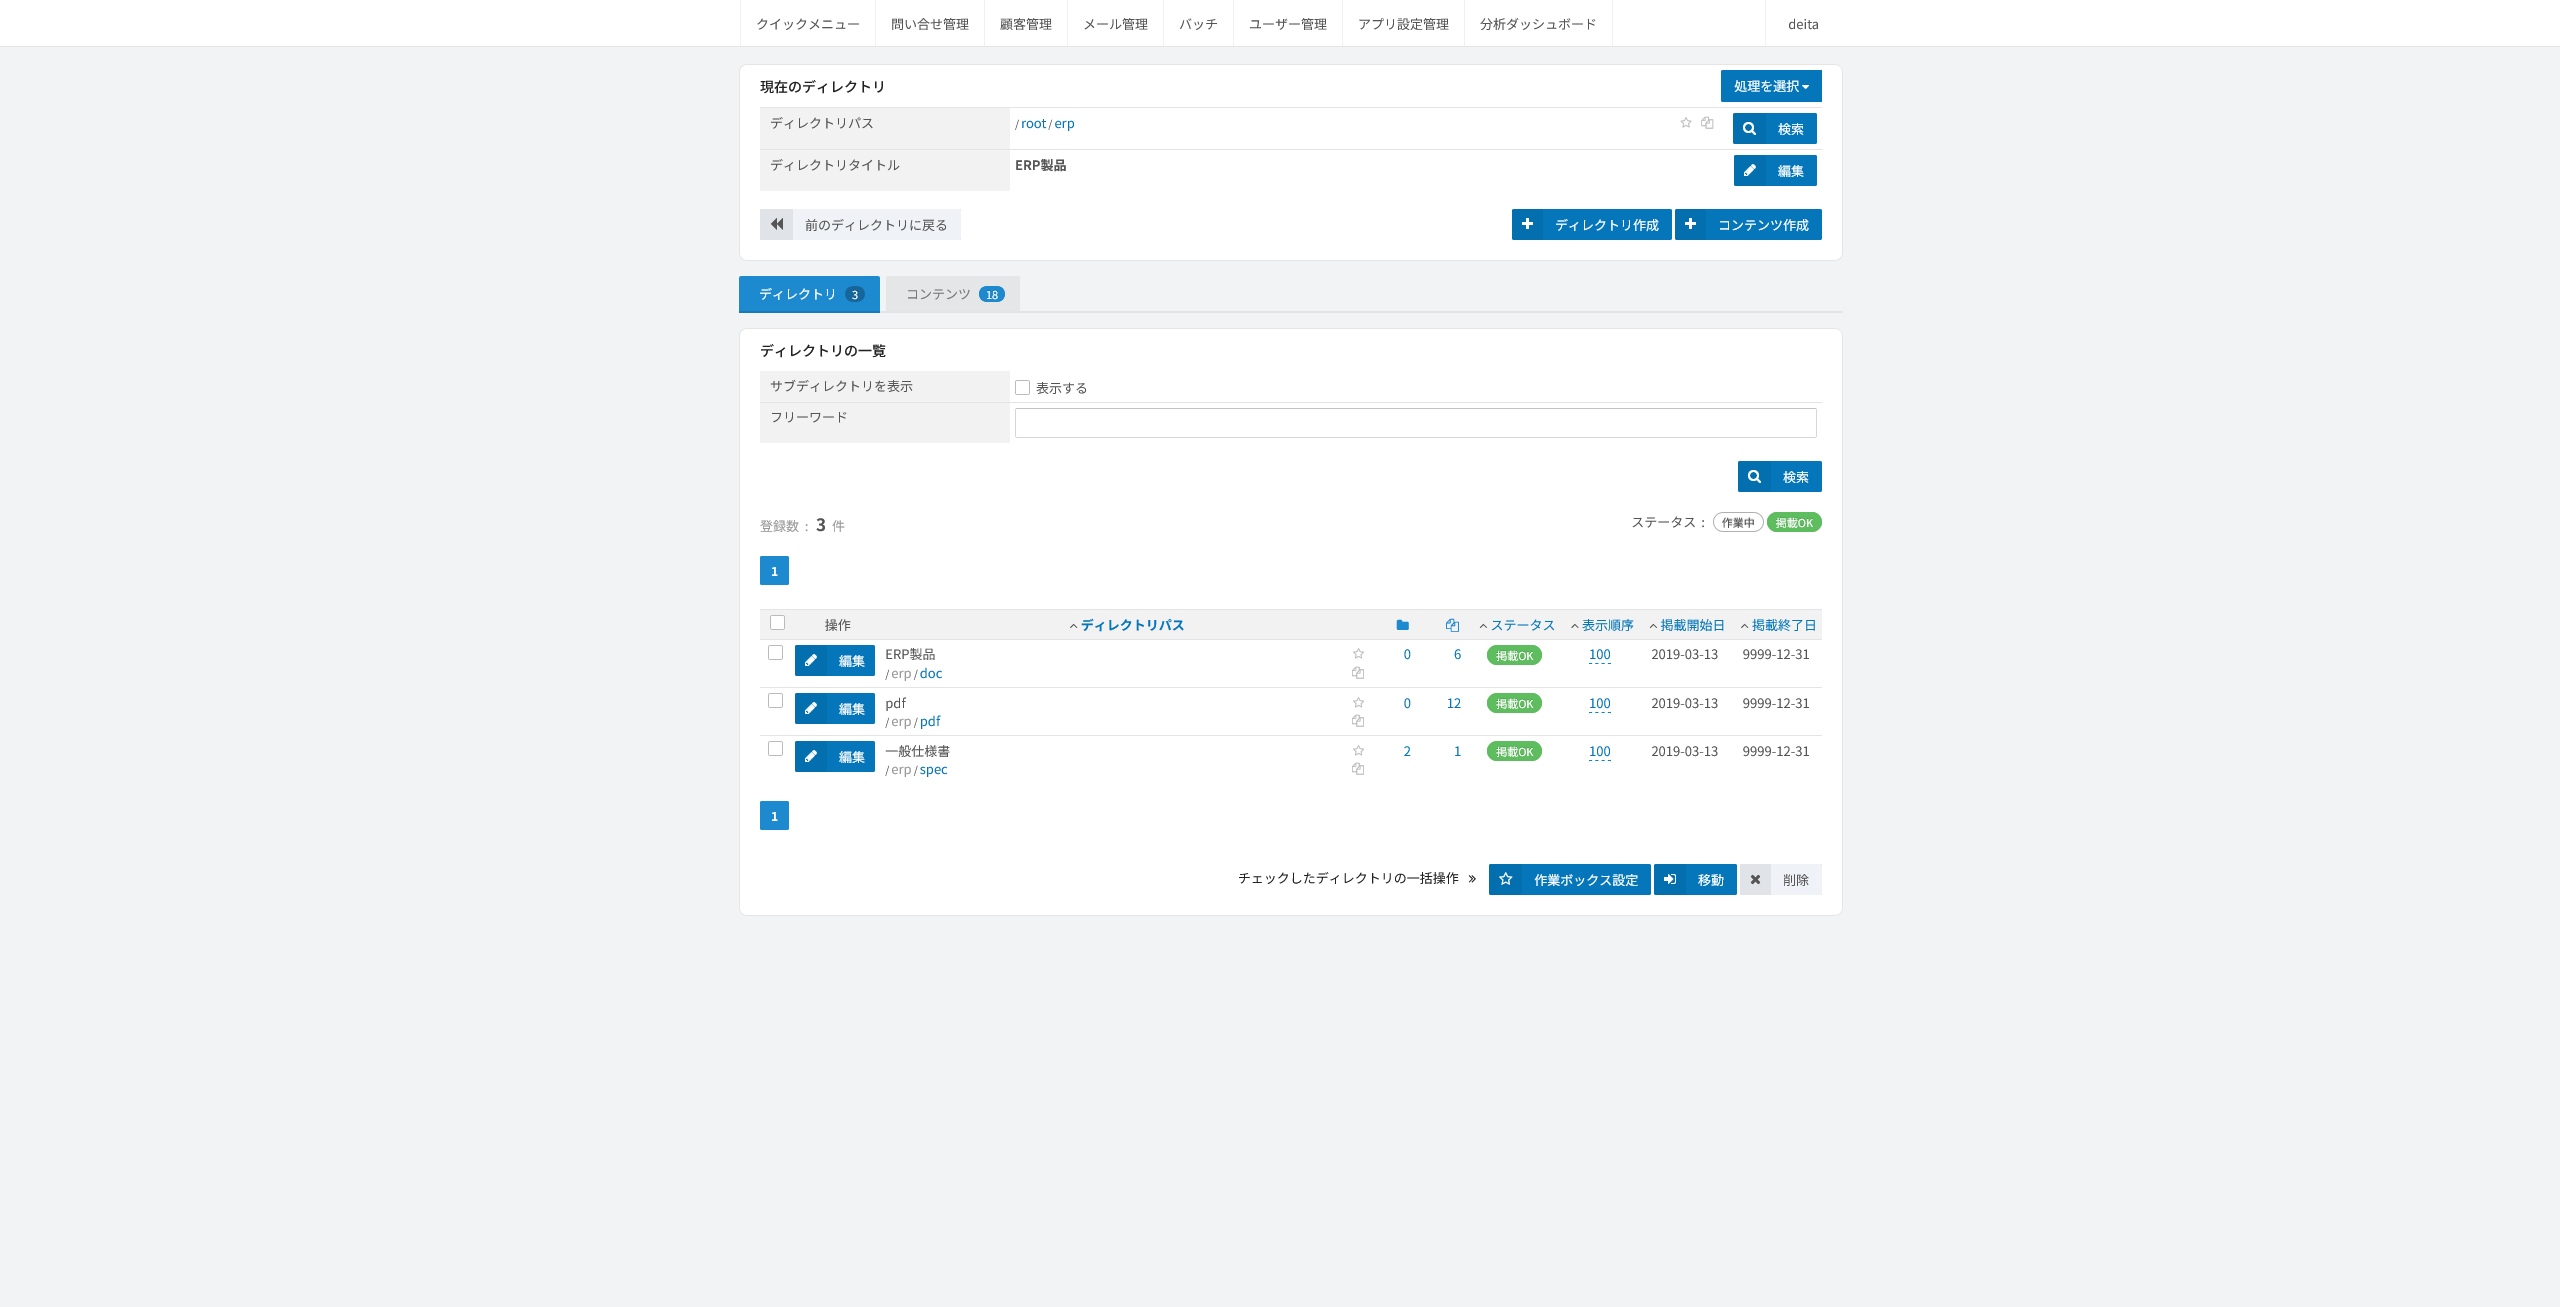Open the 処理を選択 dropdown
This screenshot has width=2560, height=1307.
(1771, 86)
